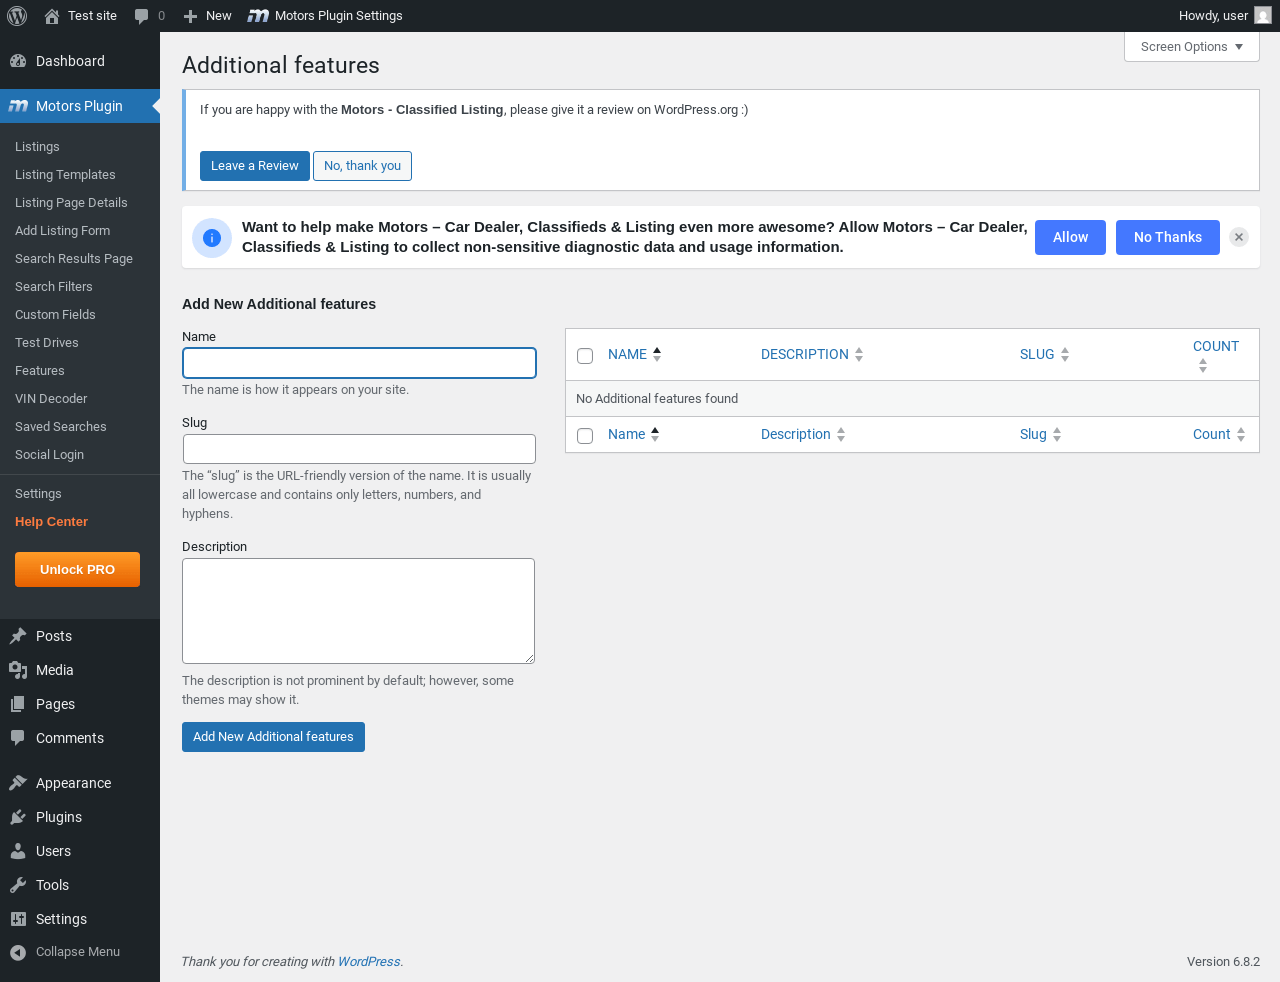Open VIN Decoder menu item
Viewport: 1280px width, 982px height.
(x=51, y=399)
